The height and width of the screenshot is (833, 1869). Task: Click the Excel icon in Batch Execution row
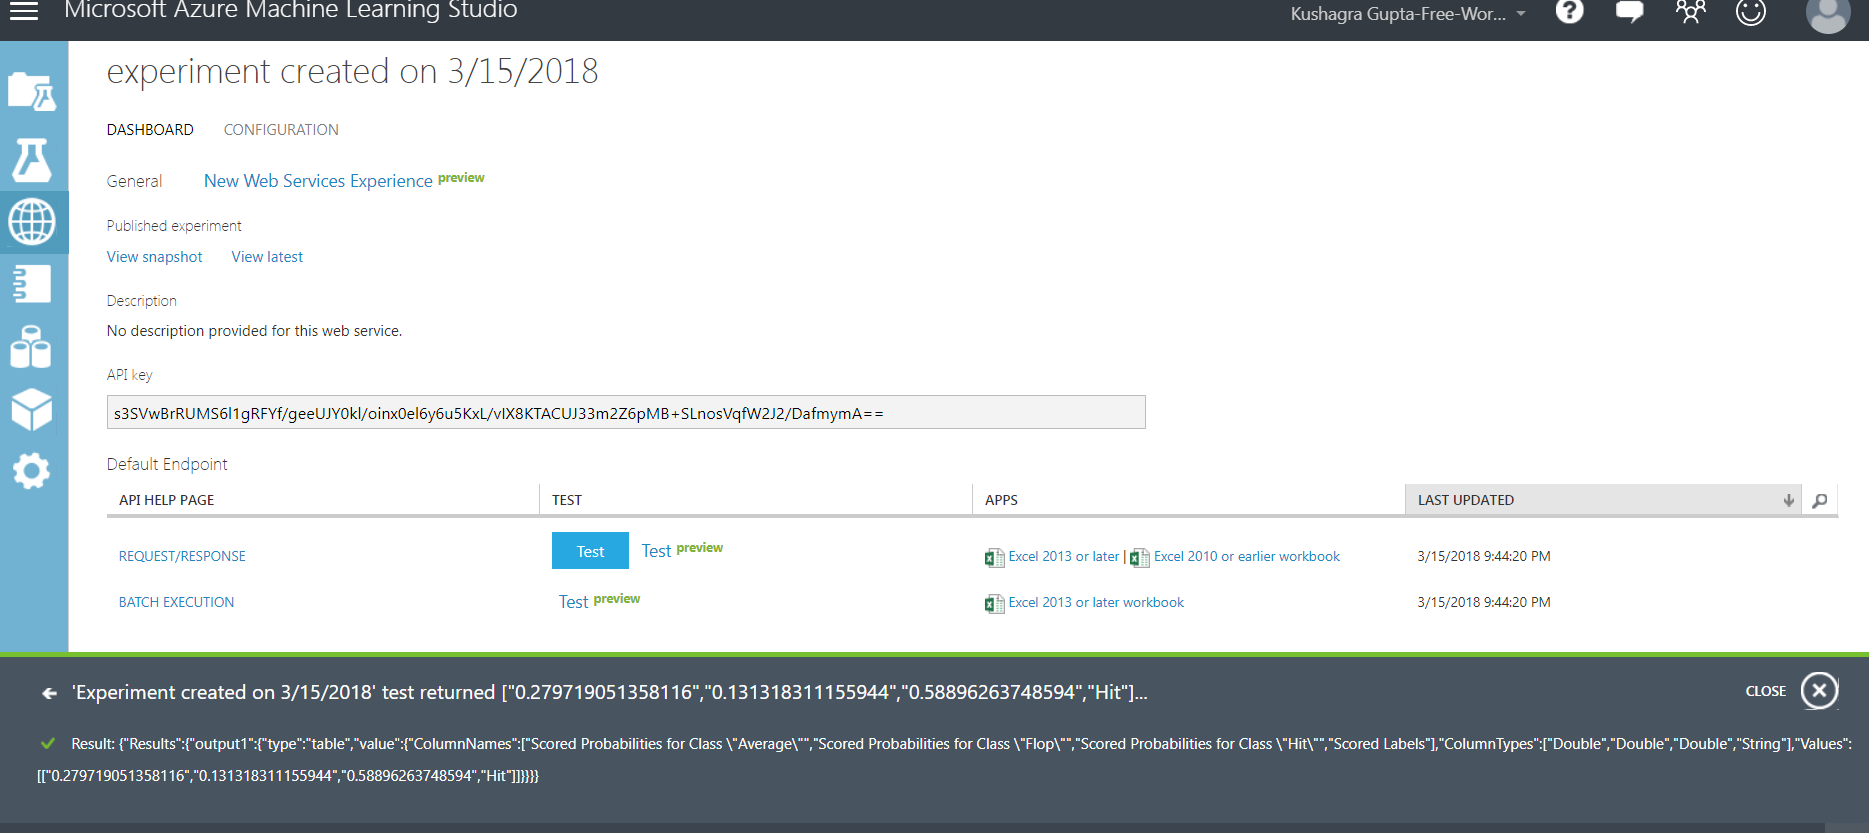point(994,604)
